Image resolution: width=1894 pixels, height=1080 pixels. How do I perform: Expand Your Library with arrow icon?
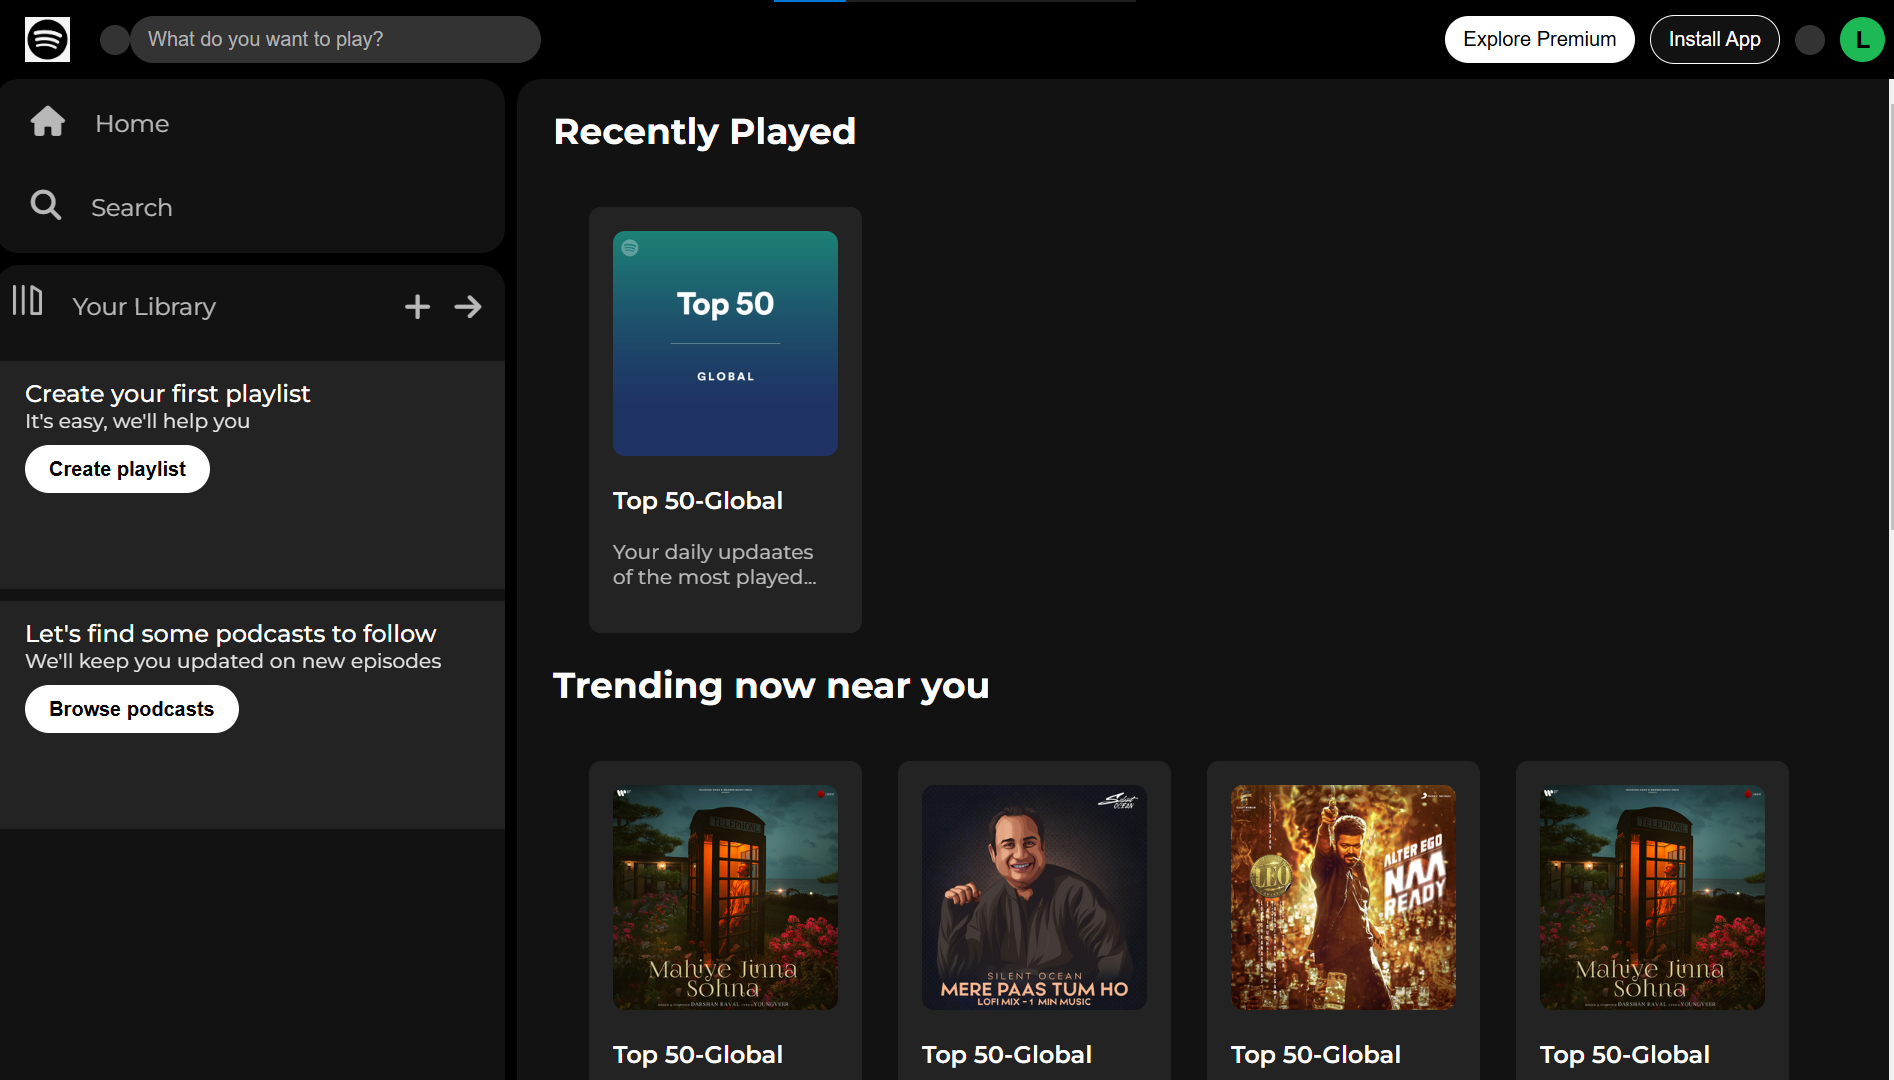pos(468,307)
